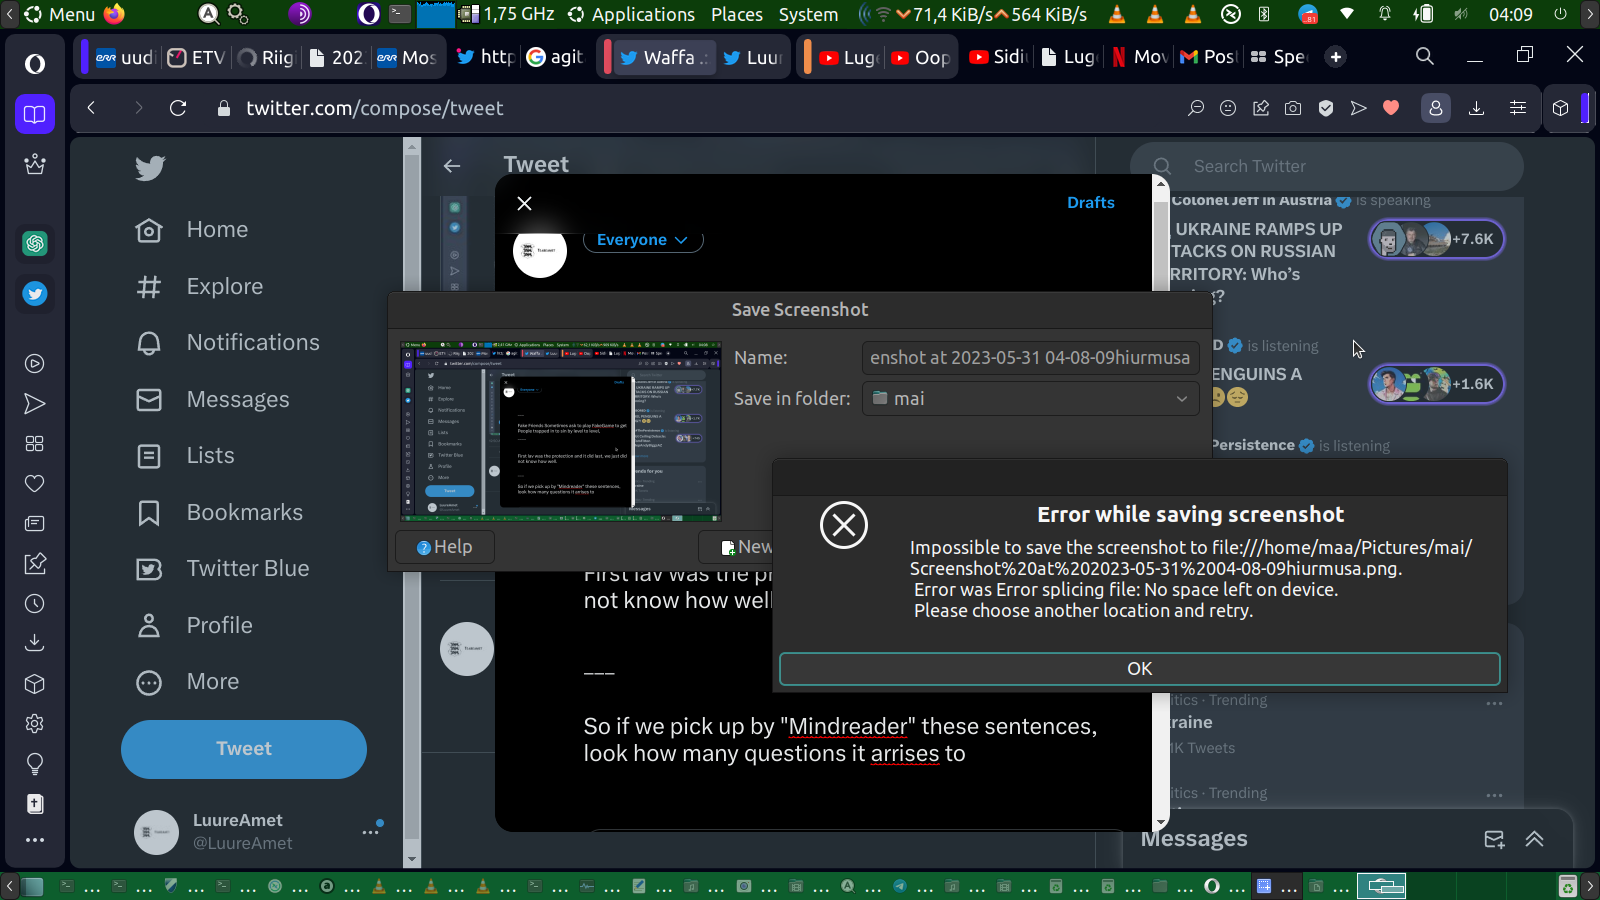This screenshot has width=1600, height=900.
Task: Reload the page with the browser refresh icon
Action: [178, 108]
